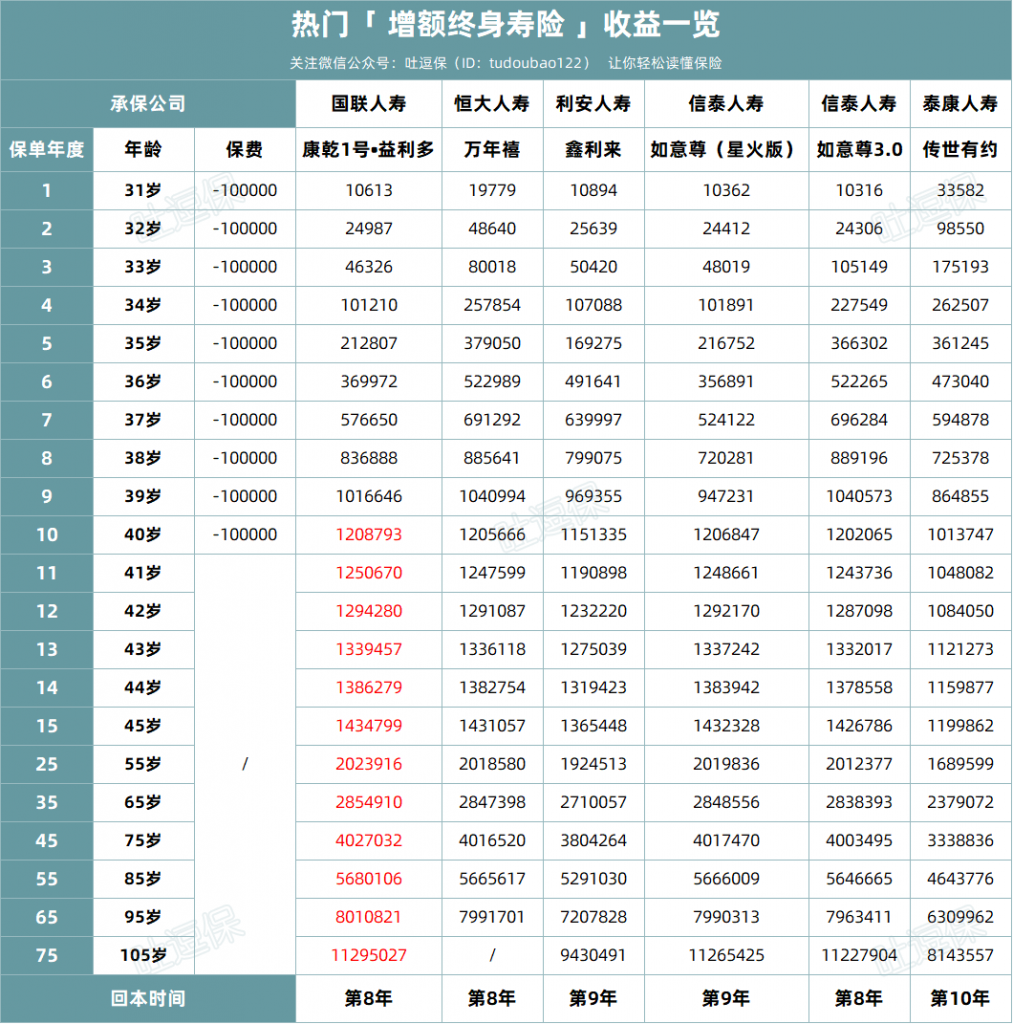Click 第10年 in the payback row
The height and width of the screenshot is (1024, 1013).
click(x=960, y=999)
